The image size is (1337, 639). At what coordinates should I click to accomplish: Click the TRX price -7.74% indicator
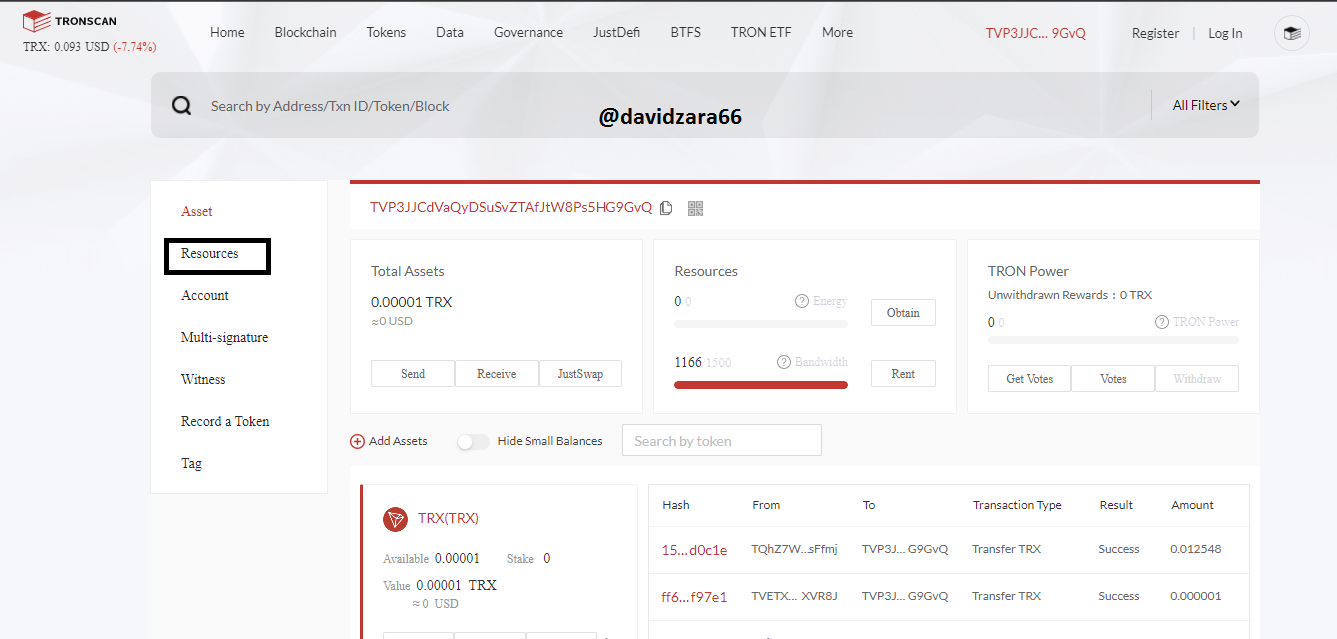[134, 47]
